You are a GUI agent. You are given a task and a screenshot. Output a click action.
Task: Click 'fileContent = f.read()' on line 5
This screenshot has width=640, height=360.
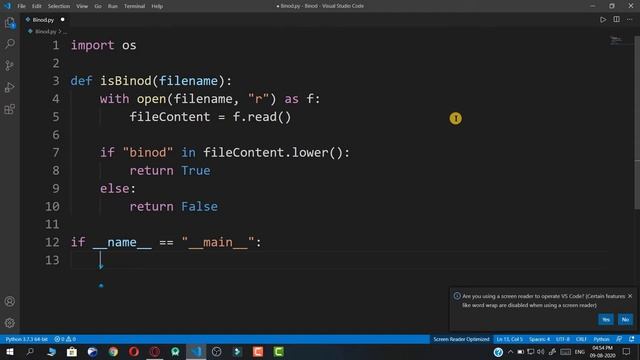[x=210, y=117]
